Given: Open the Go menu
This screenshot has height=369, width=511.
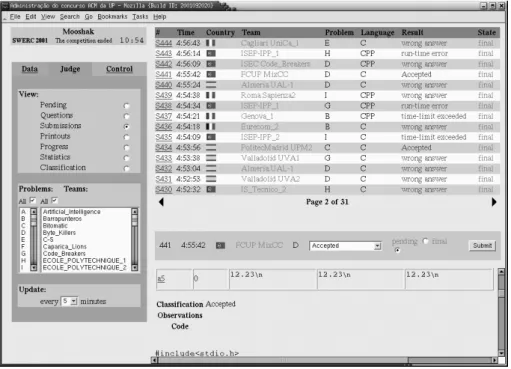Looking at the screenshot, I should coord(89,17).
